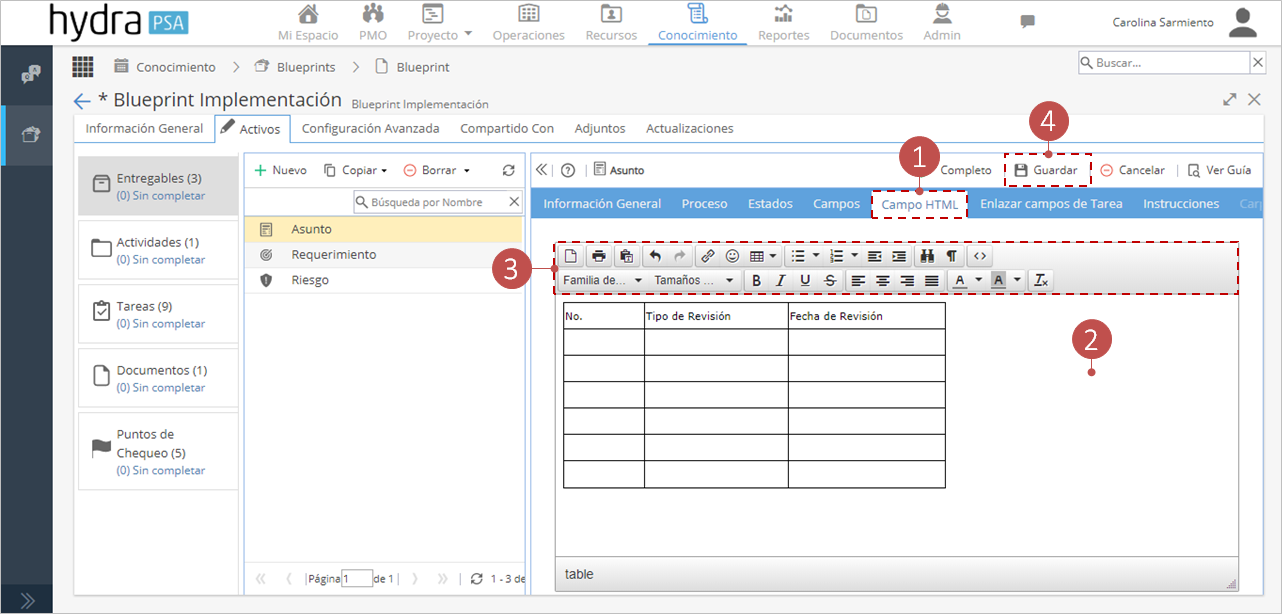
Task: Click the find and replace binoculars icon
Action: [x=927, y=256]
